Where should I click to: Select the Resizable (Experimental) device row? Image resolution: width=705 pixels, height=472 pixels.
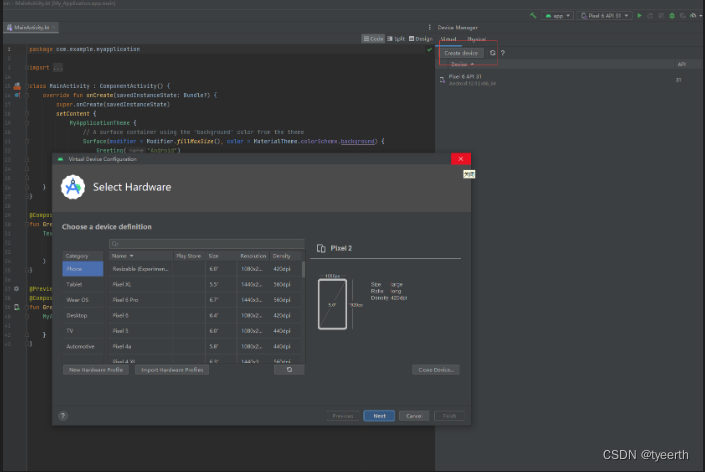click(x=205, y=269)
